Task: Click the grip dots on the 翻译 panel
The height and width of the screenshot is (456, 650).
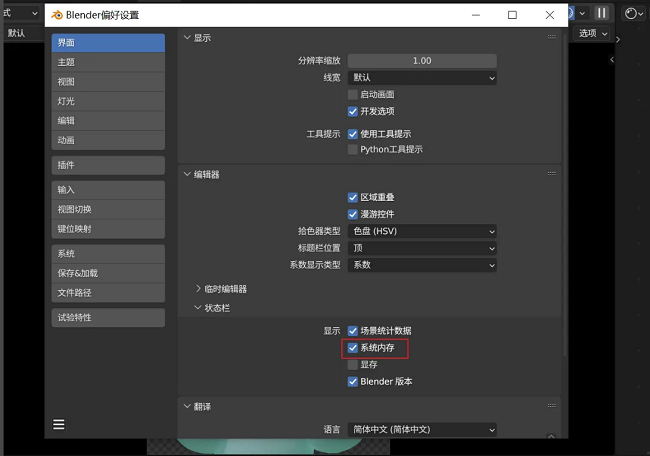Action: click(551, 406)
